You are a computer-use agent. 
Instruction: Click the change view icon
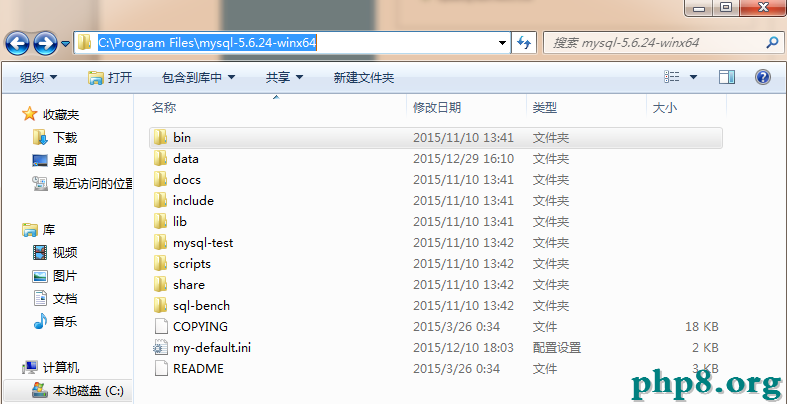click(672, 77)
